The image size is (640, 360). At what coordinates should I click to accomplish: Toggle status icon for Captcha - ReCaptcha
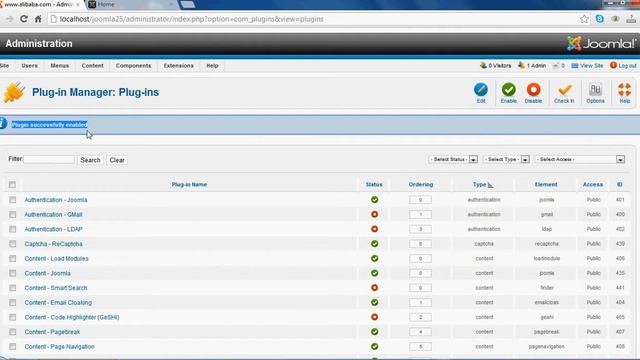tap(374, 244)
